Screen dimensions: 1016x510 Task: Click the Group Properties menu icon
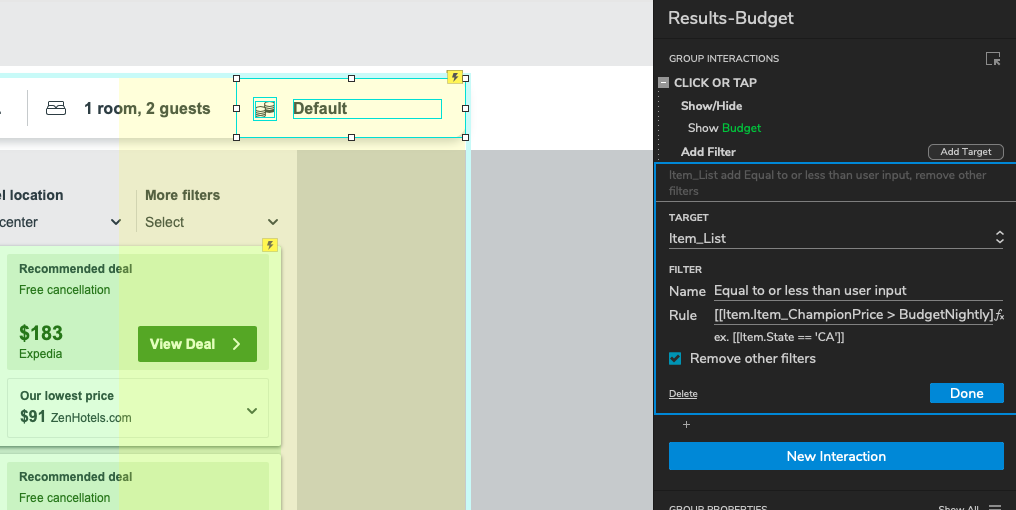(x=994, y=507)
